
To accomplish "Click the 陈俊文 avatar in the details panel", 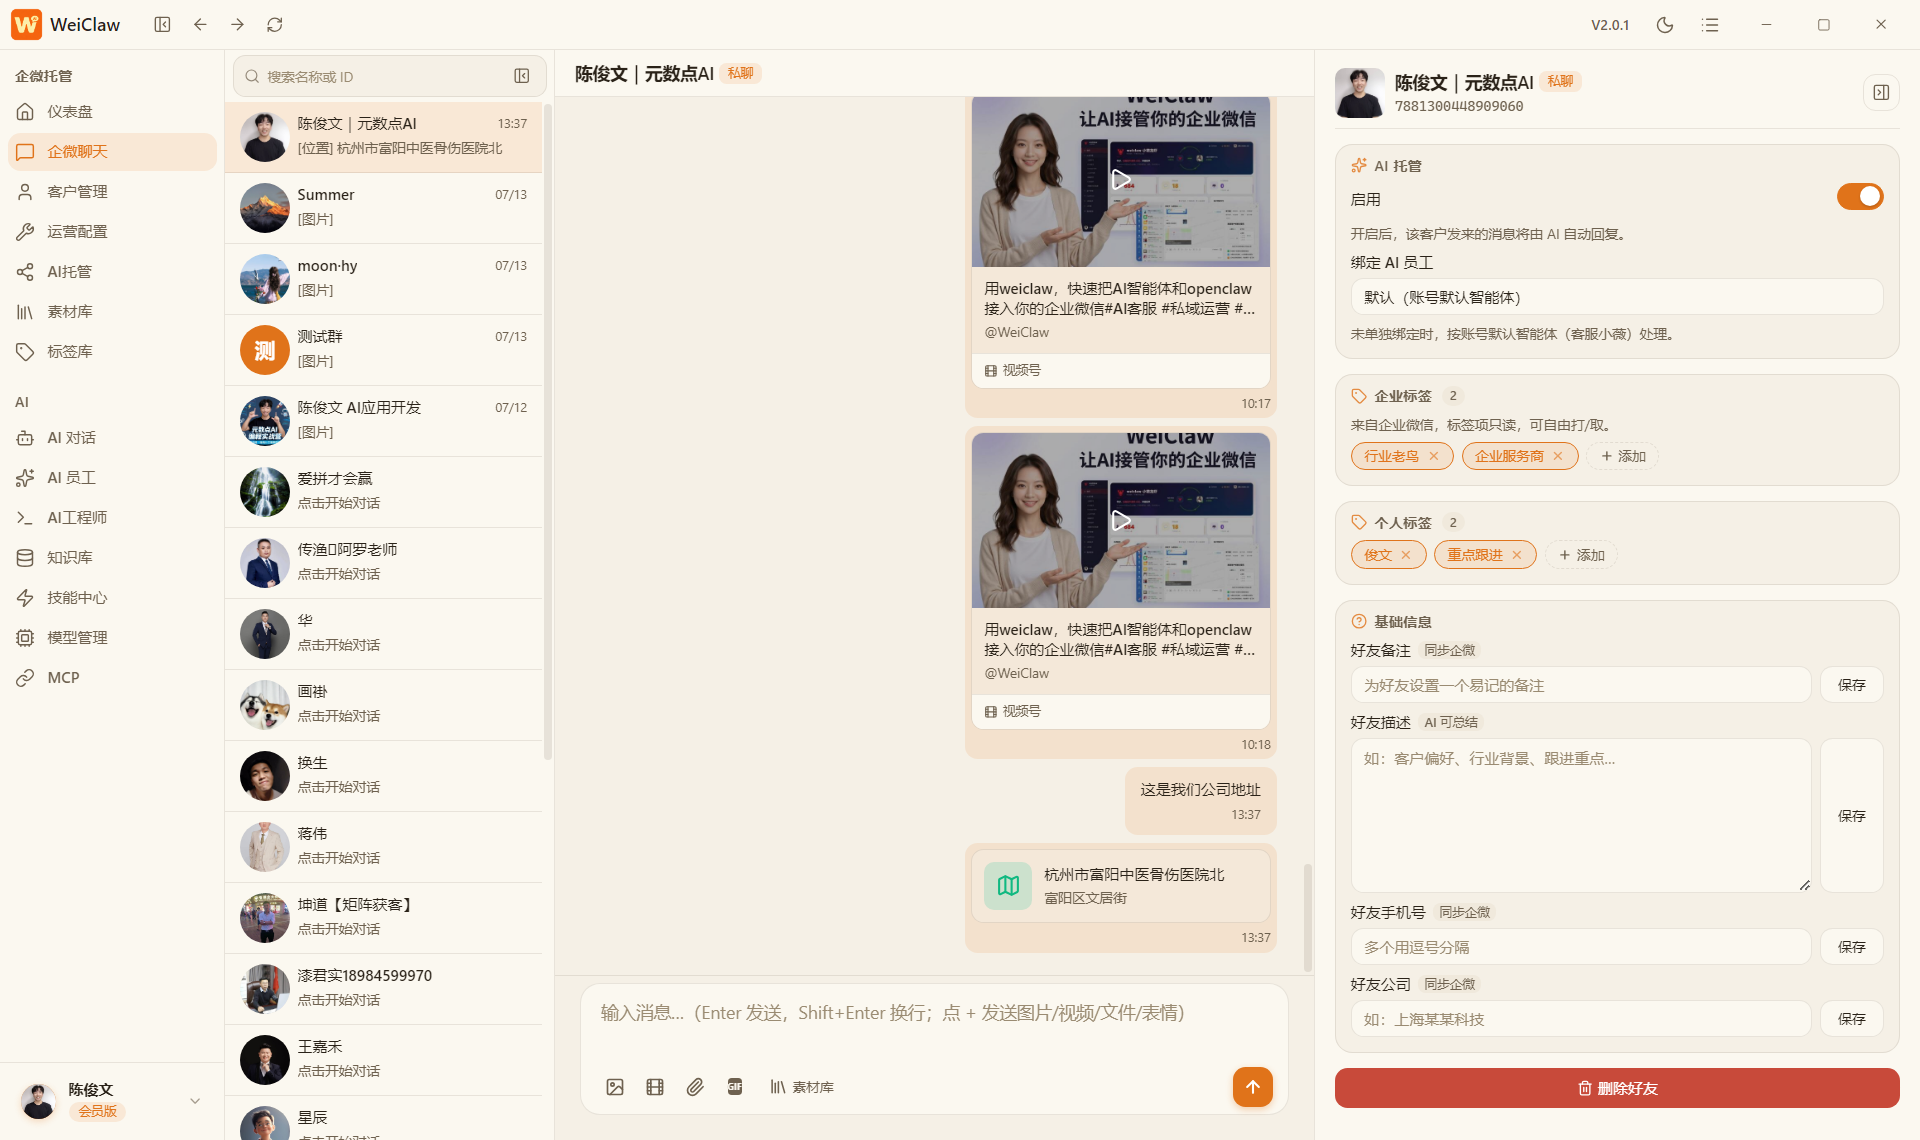I will point(1360,93).
